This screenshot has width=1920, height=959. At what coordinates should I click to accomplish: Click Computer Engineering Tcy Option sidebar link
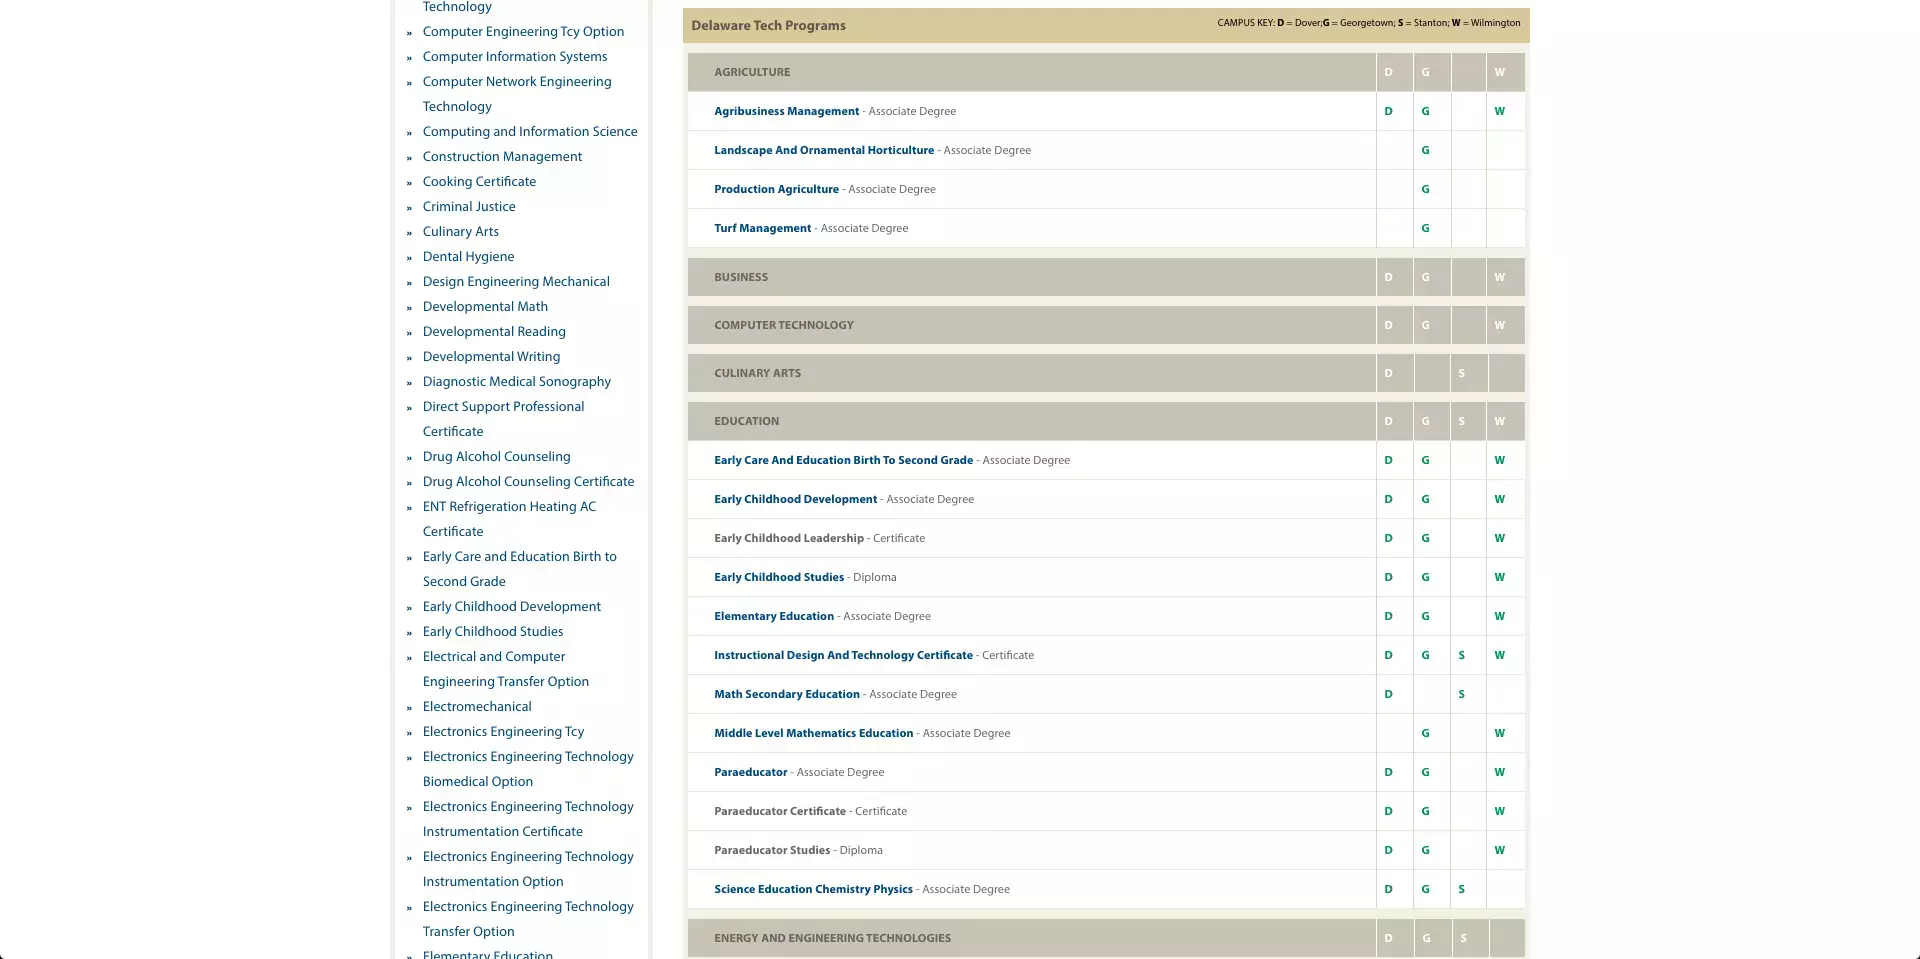click(x=523, y=32)
